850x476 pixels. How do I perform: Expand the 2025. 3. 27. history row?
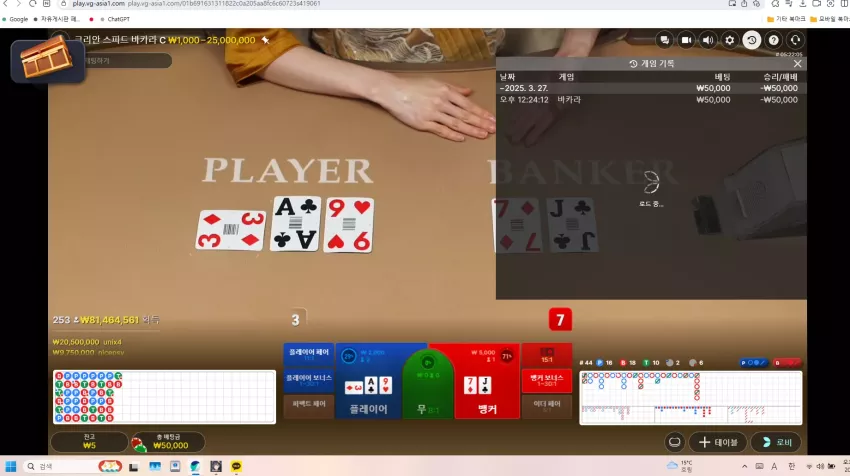[x=649, y=88]
